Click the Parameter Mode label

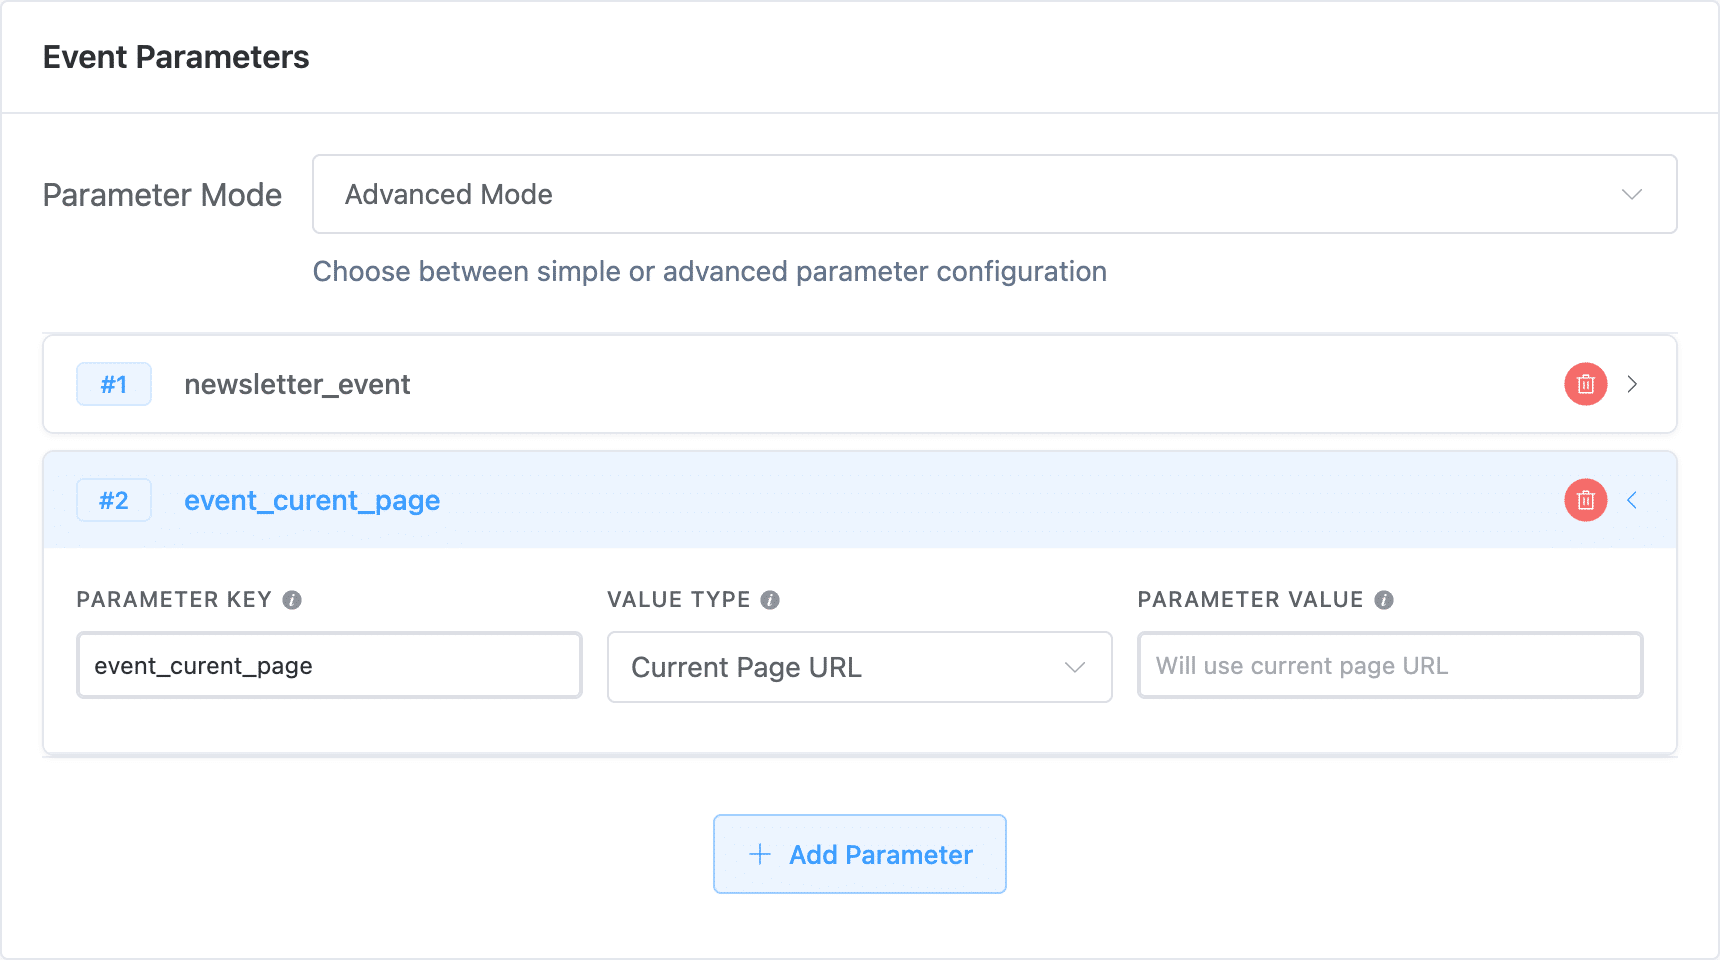coord(162,195)
